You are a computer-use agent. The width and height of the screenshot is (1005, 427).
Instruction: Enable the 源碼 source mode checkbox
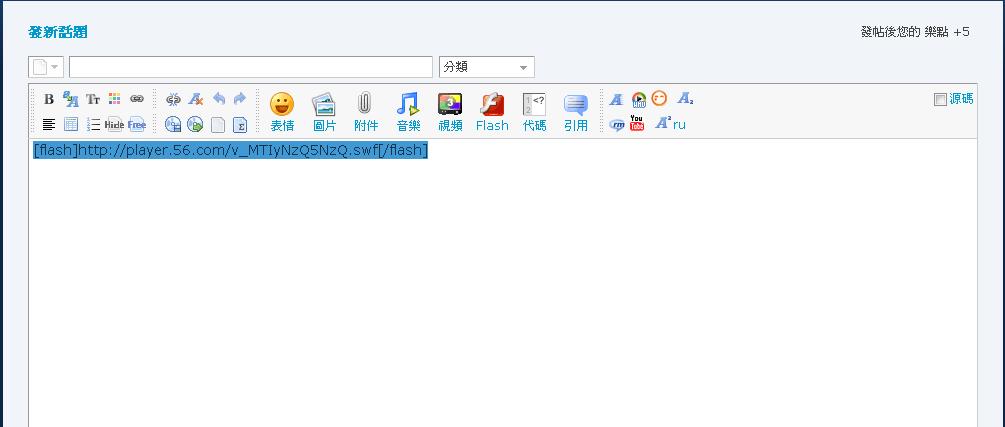tap(940, 99)
